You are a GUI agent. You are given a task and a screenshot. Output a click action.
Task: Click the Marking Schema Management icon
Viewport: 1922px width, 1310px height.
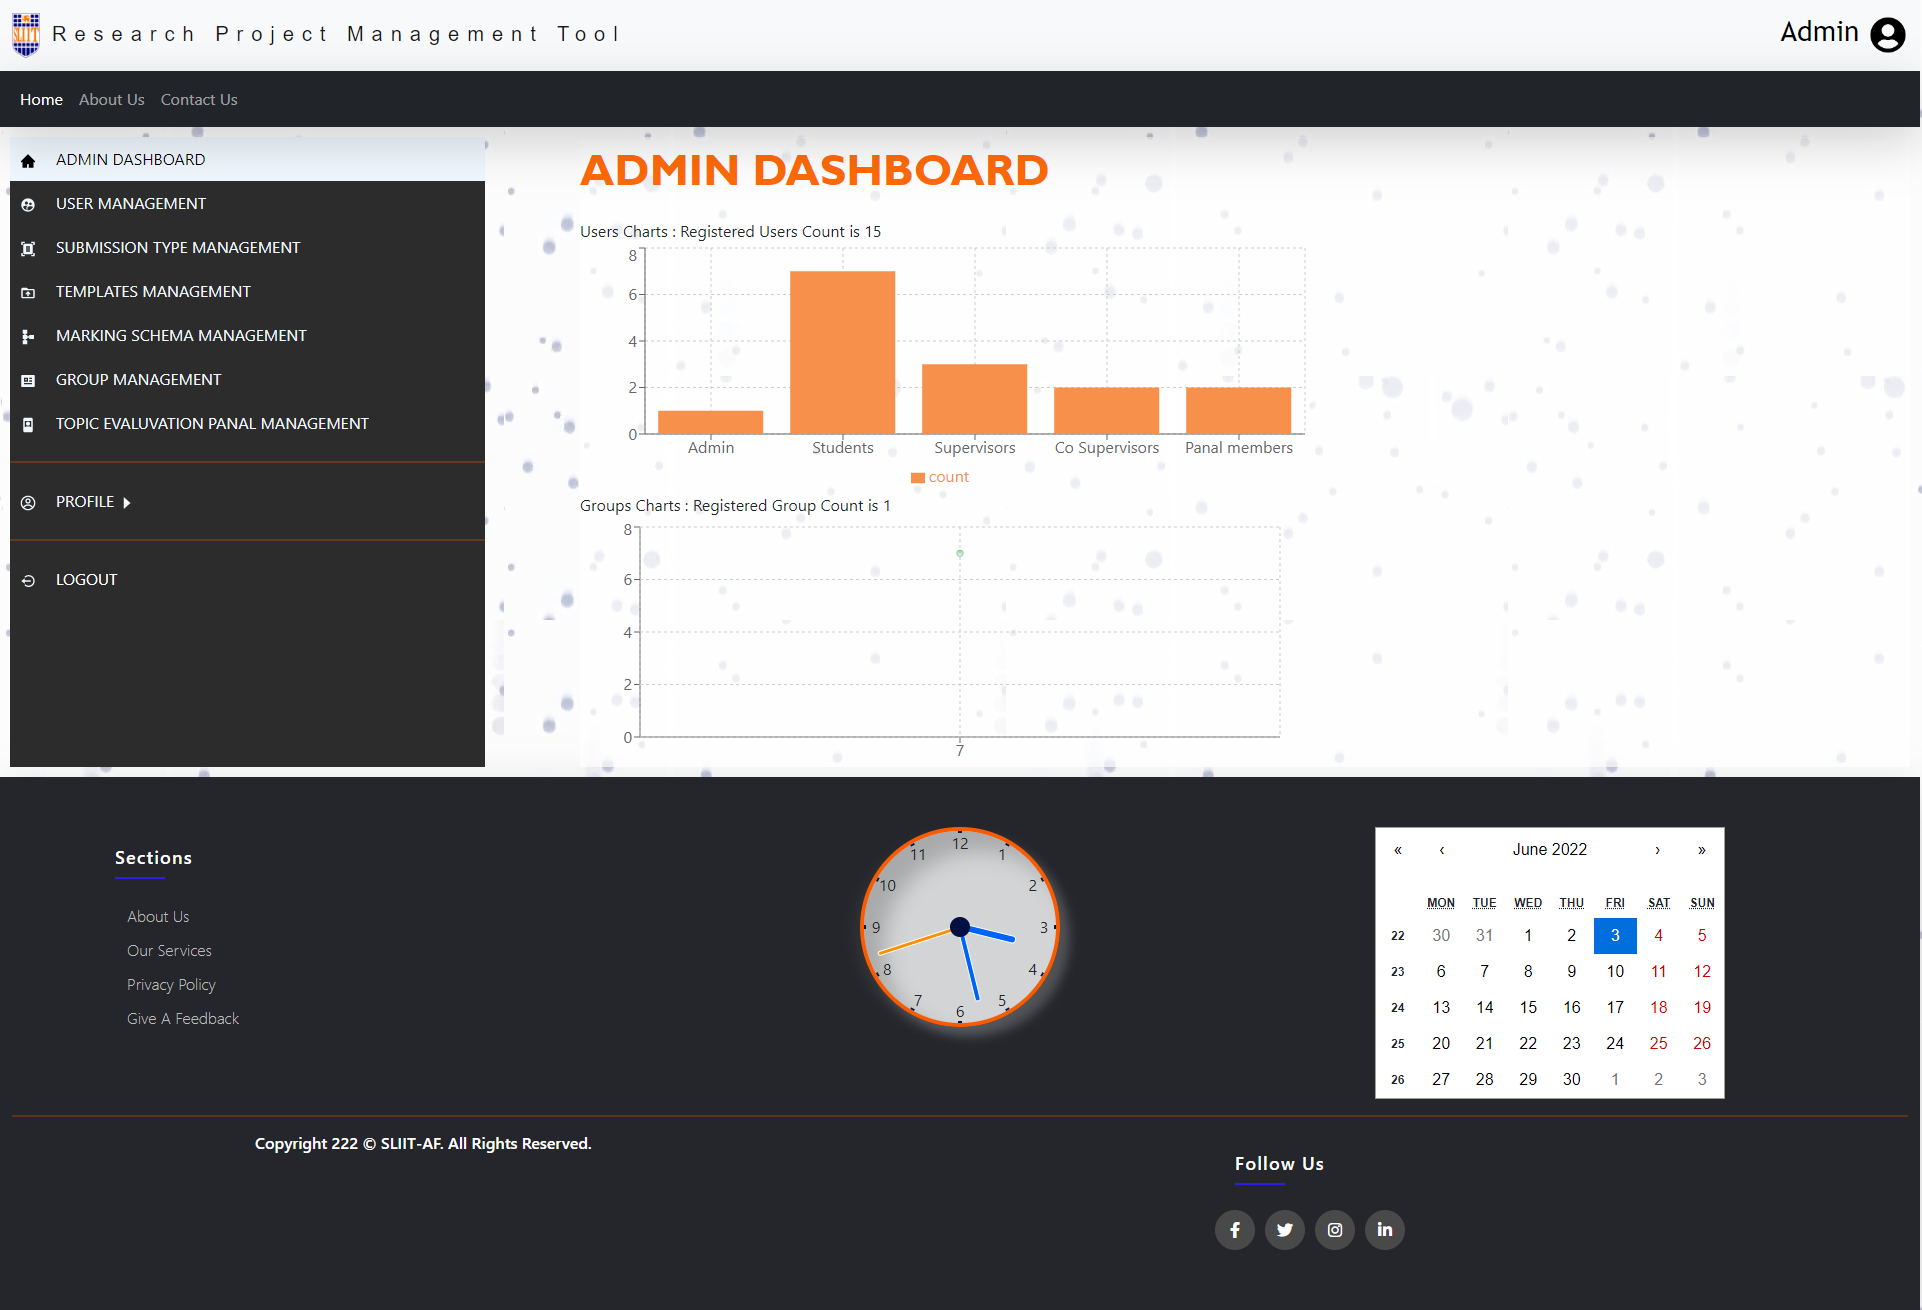[x=28, y=337]
